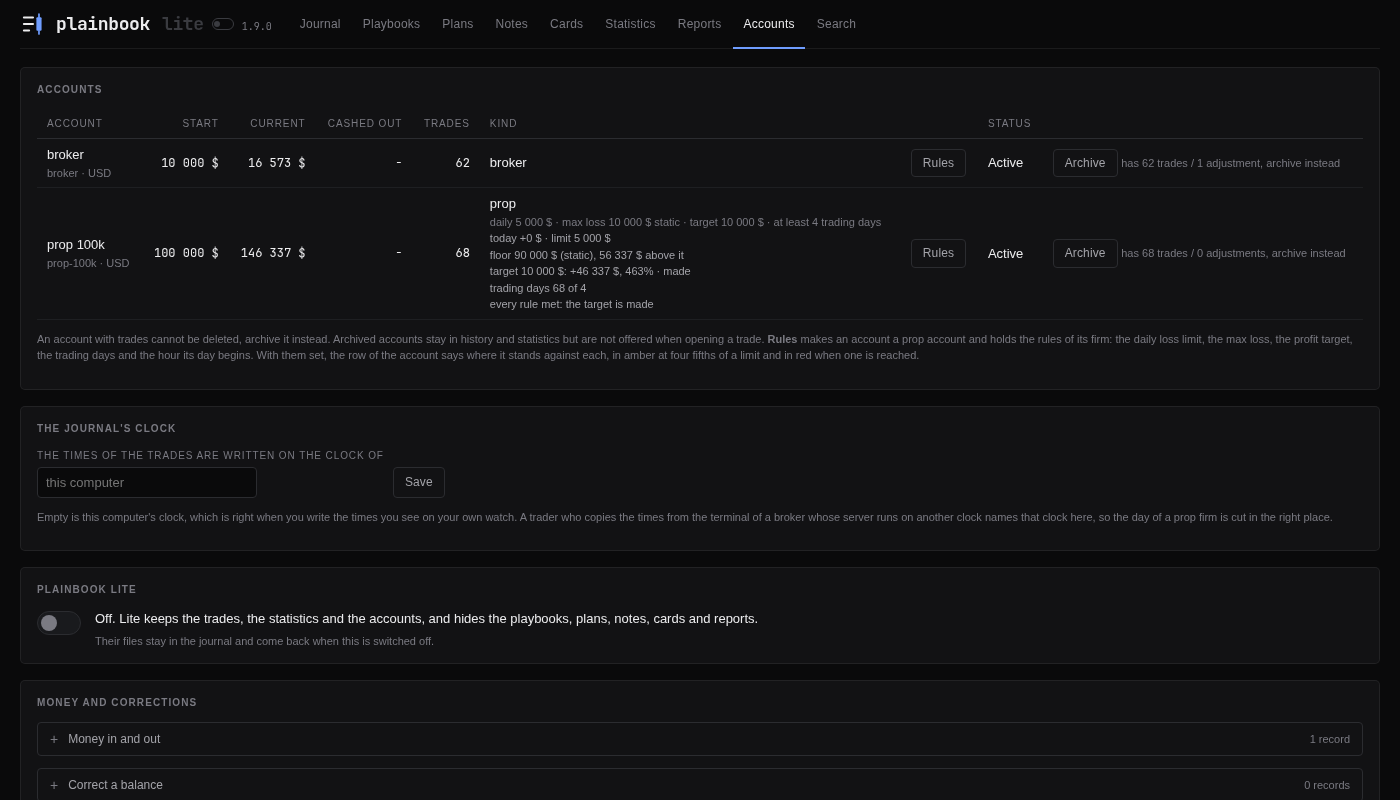Click the CASHED OUT column header

pos(365,124)
